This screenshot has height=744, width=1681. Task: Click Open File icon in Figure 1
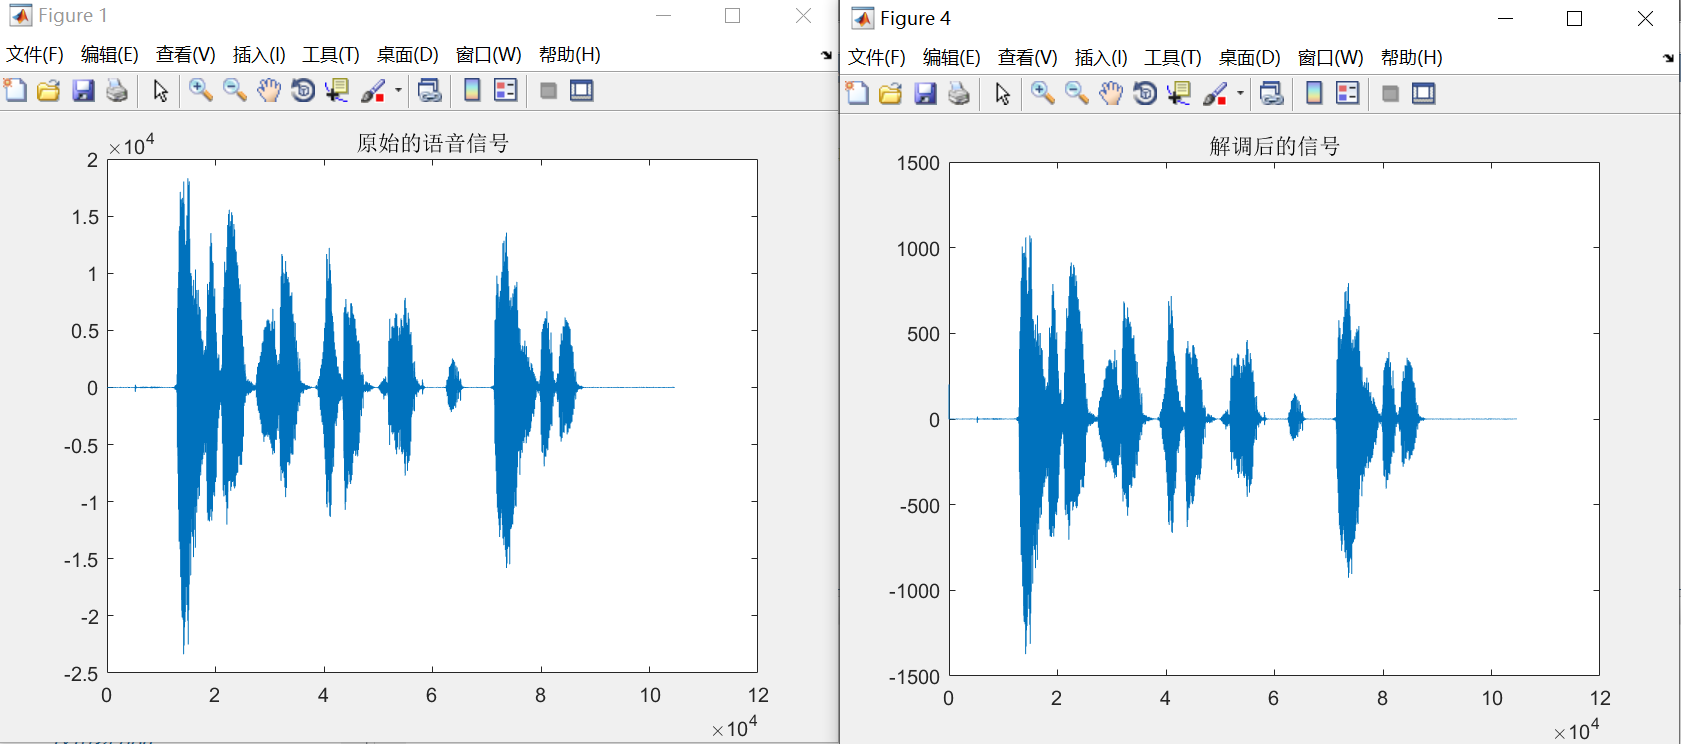tap(48, 91)
